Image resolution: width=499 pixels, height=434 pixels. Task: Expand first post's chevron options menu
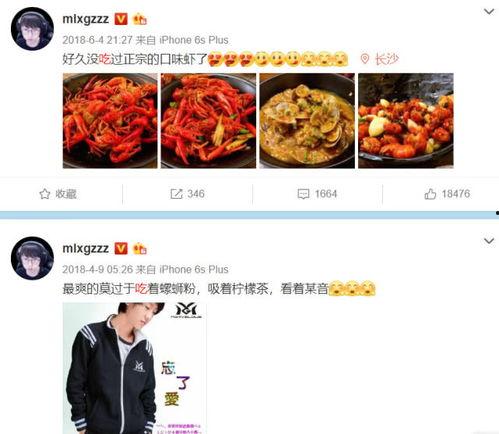tap(489, 12)
